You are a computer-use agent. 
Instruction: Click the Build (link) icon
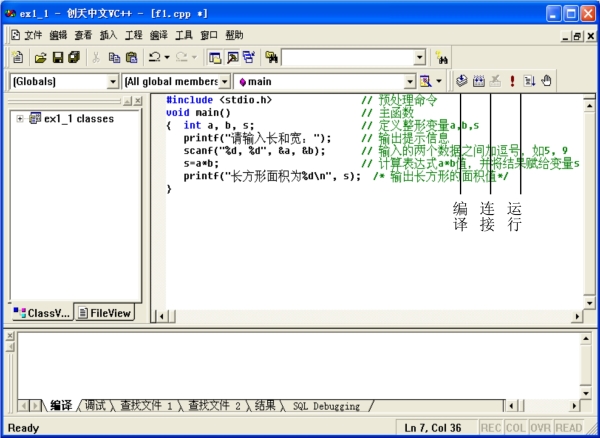(x=479, y=81)
